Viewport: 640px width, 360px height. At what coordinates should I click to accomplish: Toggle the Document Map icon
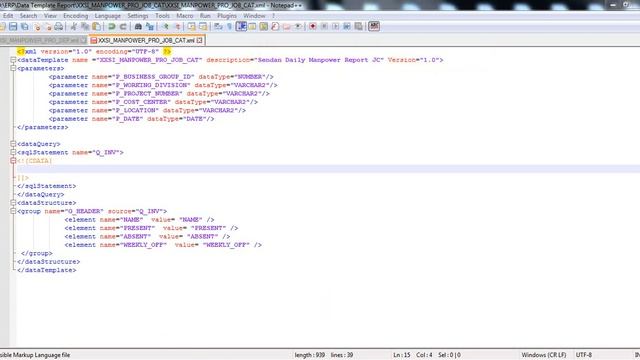[264, 27]
